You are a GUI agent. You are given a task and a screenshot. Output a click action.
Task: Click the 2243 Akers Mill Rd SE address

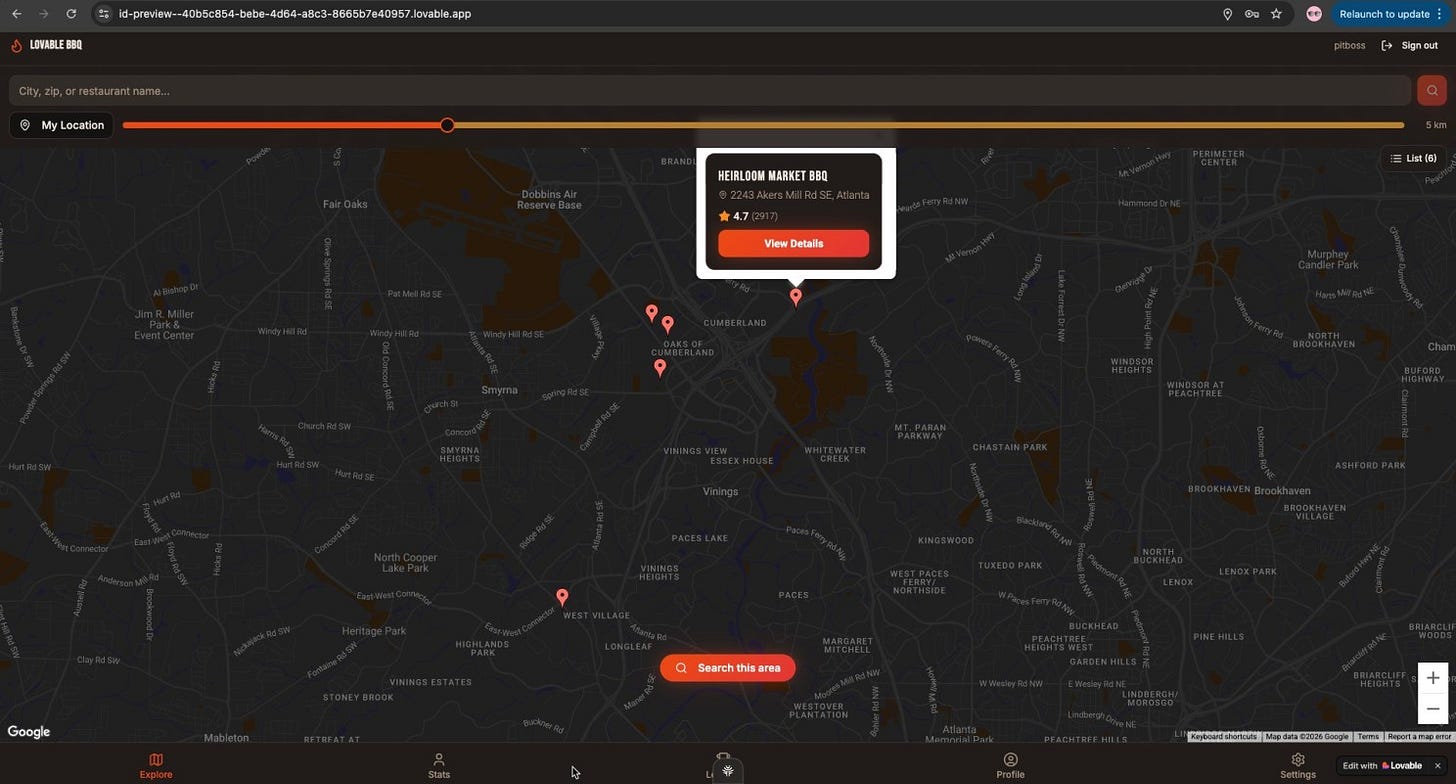(799, 195)
